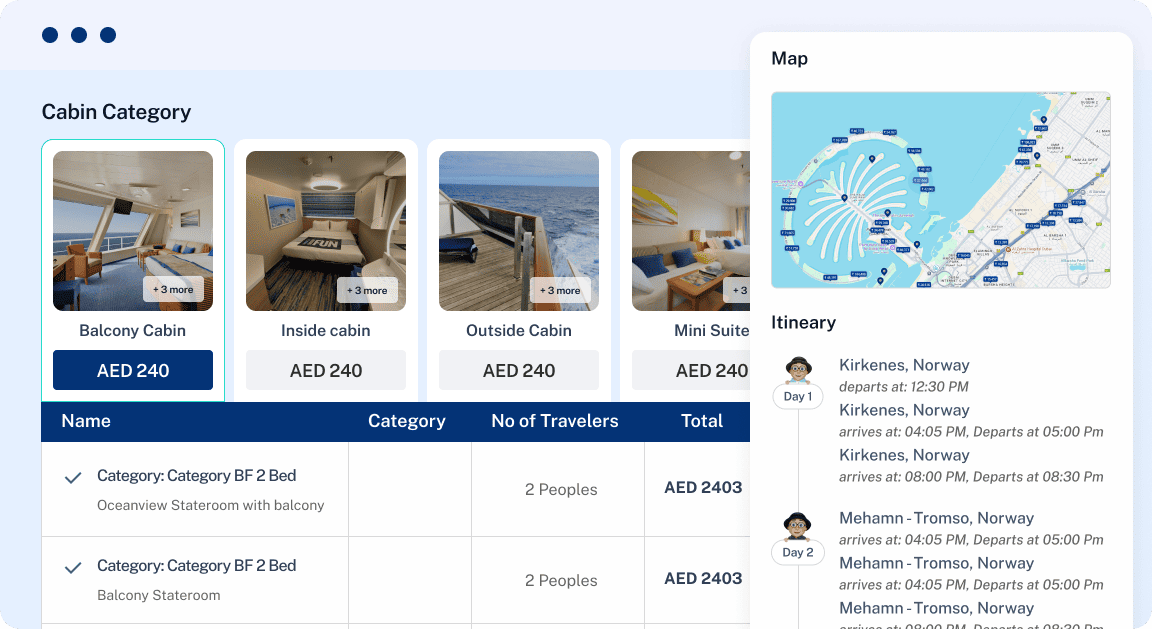Click AED 240 button under Inside cabin
Viewport: 1152px width, 629px height.
(326, 370)
